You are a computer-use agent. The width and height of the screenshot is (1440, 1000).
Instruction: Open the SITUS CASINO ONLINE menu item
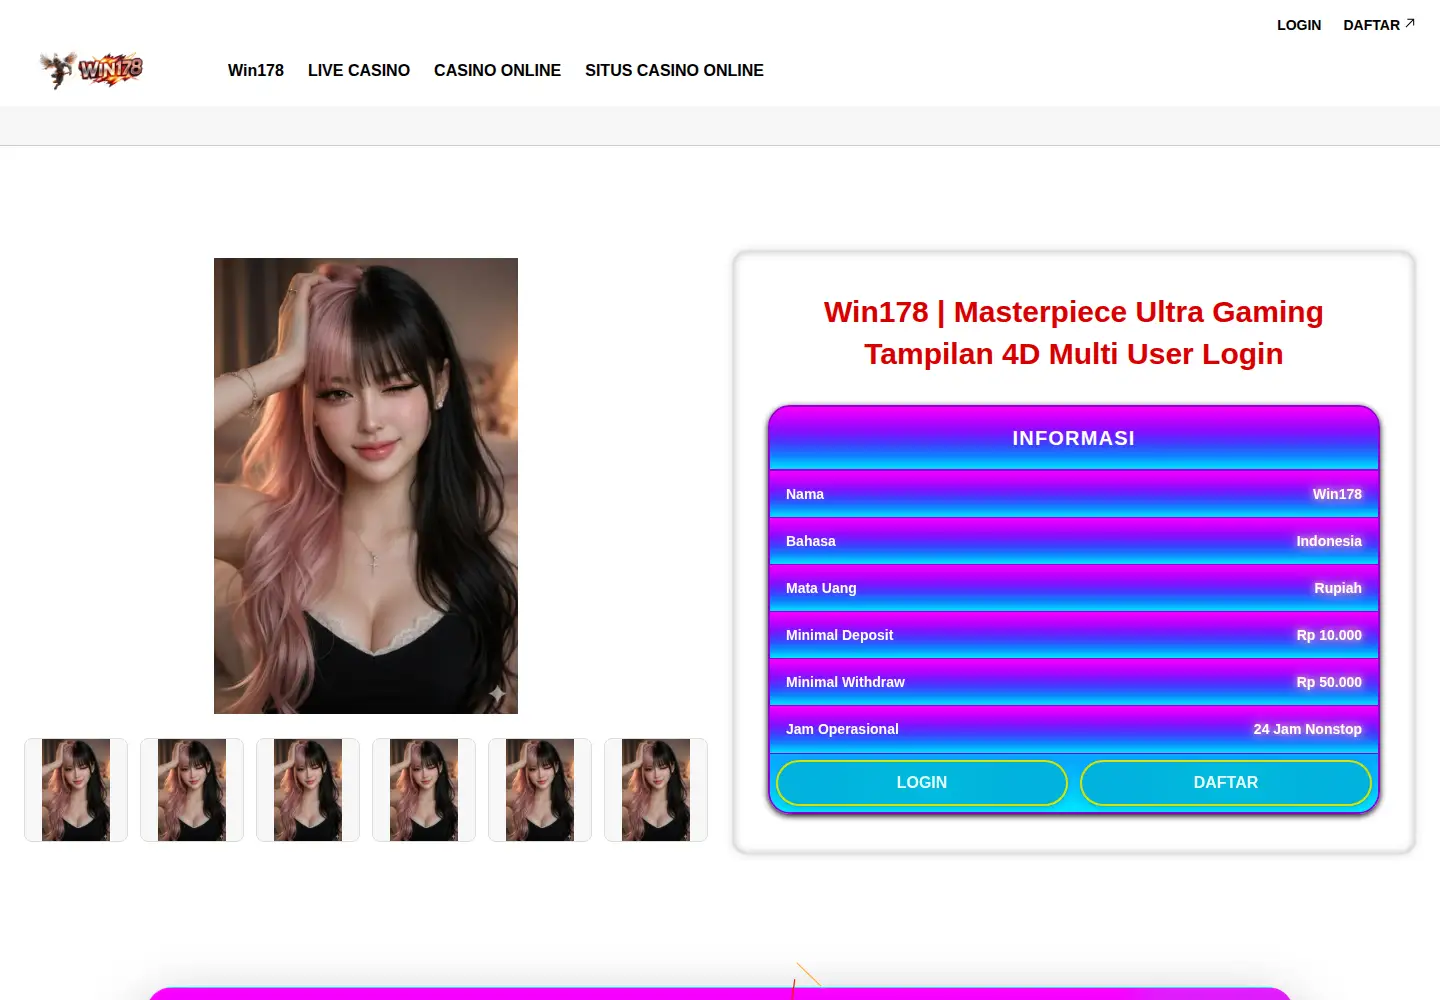coord(674,70)
